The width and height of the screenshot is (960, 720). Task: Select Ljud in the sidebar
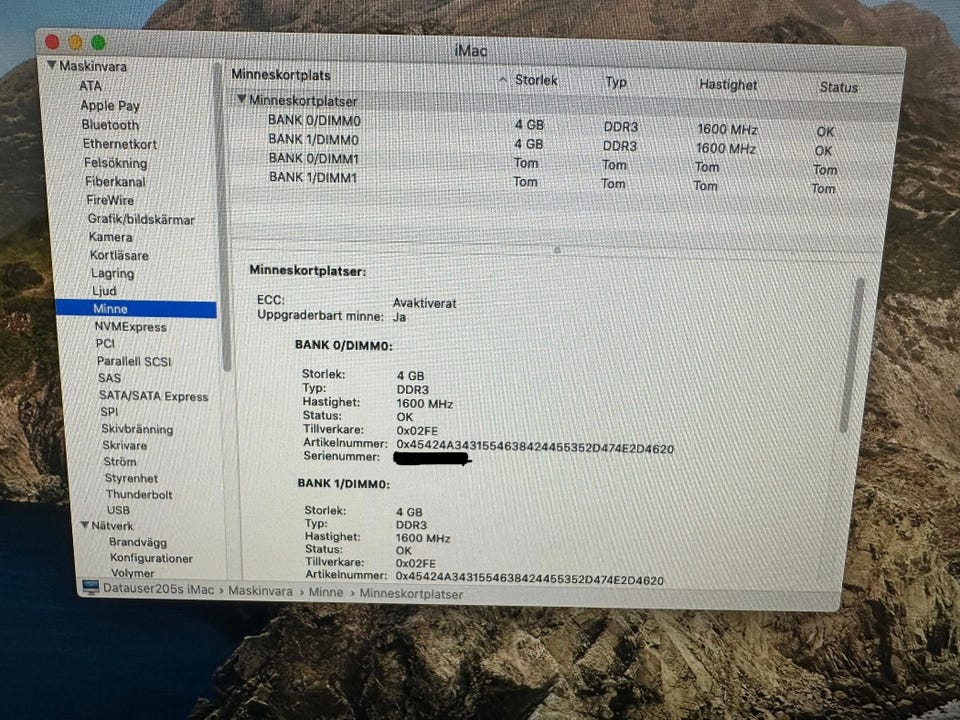104,291
